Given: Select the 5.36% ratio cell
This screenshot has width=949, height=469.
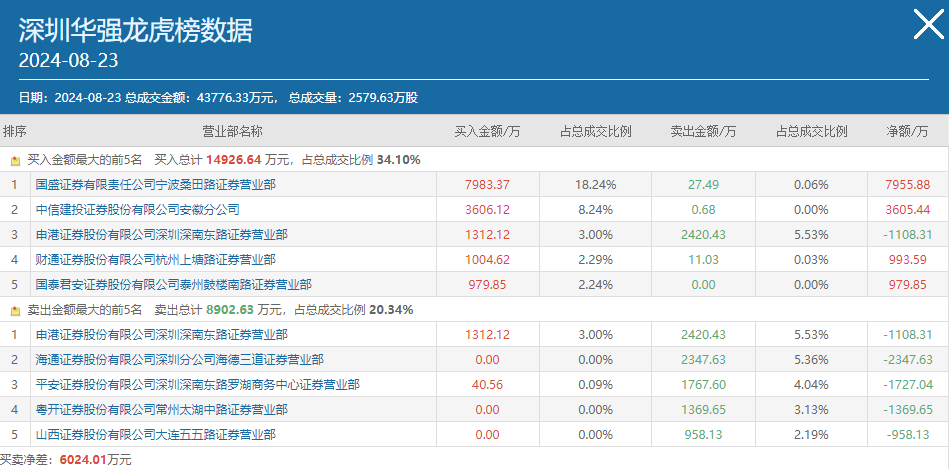Looking at the screenshot, I should point(811,359).
